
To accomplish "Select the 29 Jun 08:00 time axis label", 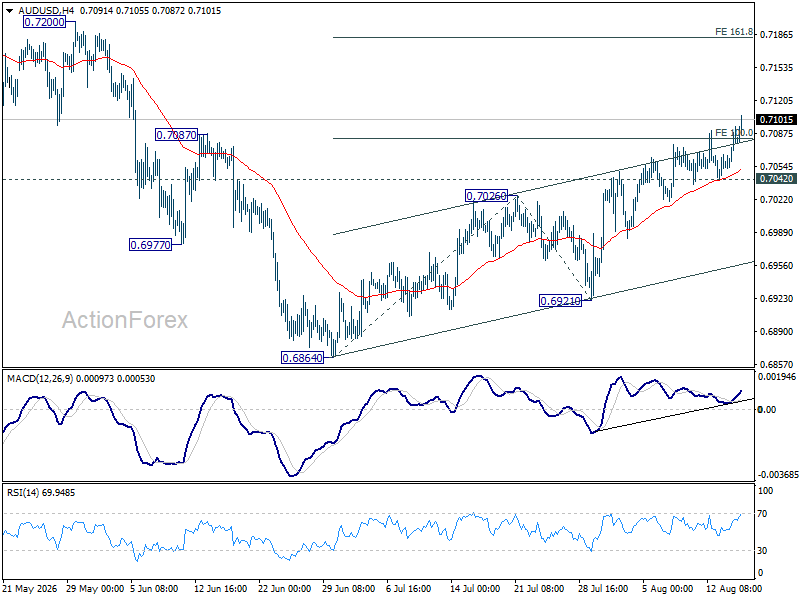I will 349,589.
